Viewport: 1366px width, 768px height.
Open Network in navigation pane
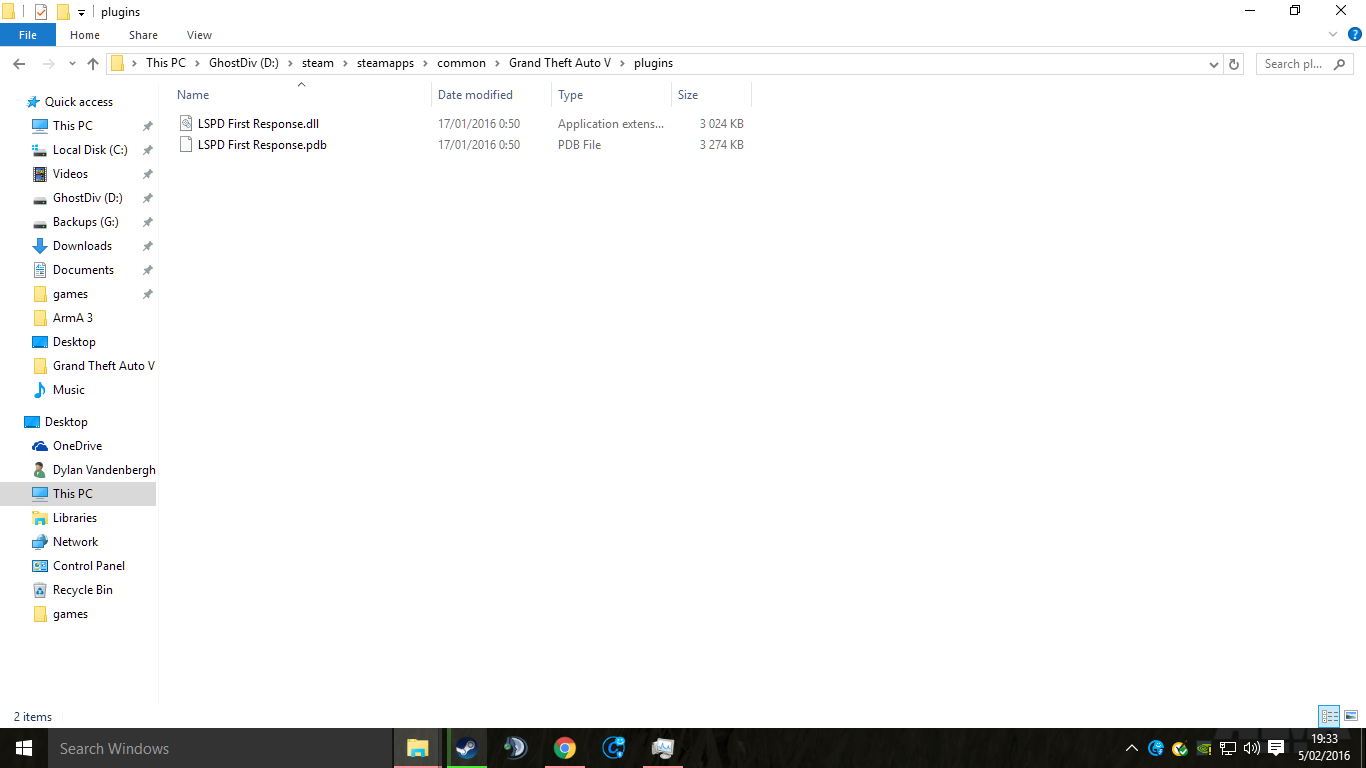coord(75,542)
